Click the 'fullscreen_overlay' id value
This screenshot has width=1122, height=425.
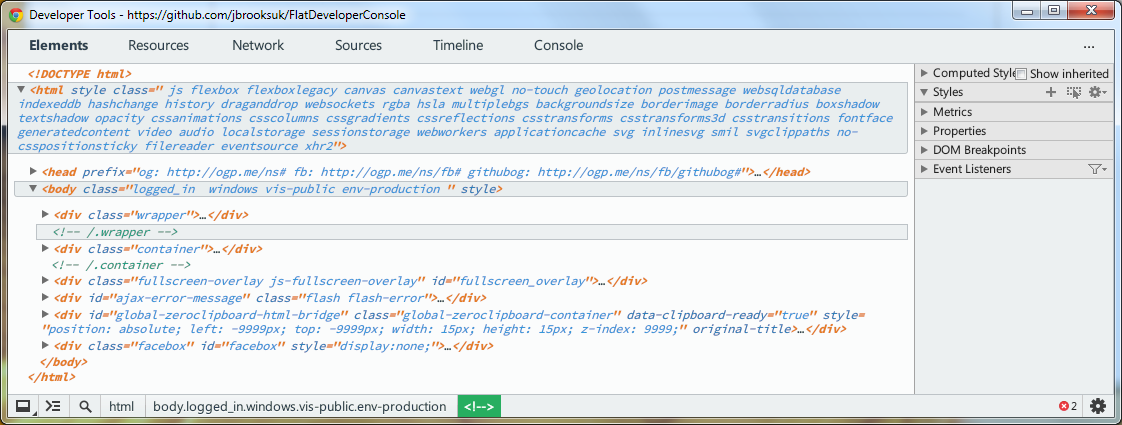click(523, 280)
